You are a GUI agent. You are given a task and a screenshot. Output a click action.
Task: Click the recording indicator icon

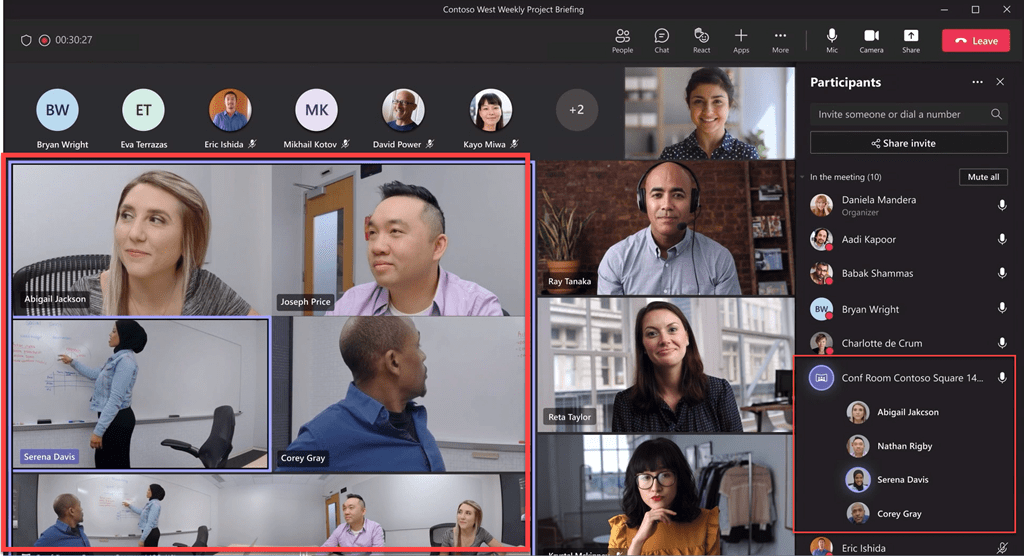(x=44, y=40)
